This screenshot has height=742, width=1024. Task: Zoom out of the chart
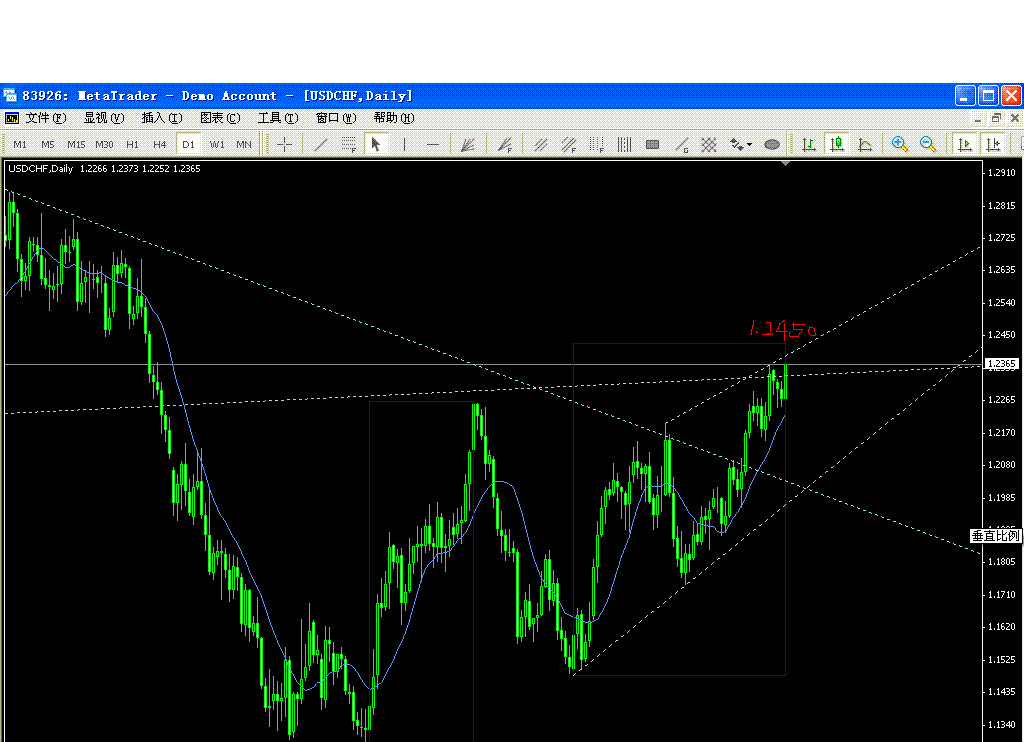point(928,144)
